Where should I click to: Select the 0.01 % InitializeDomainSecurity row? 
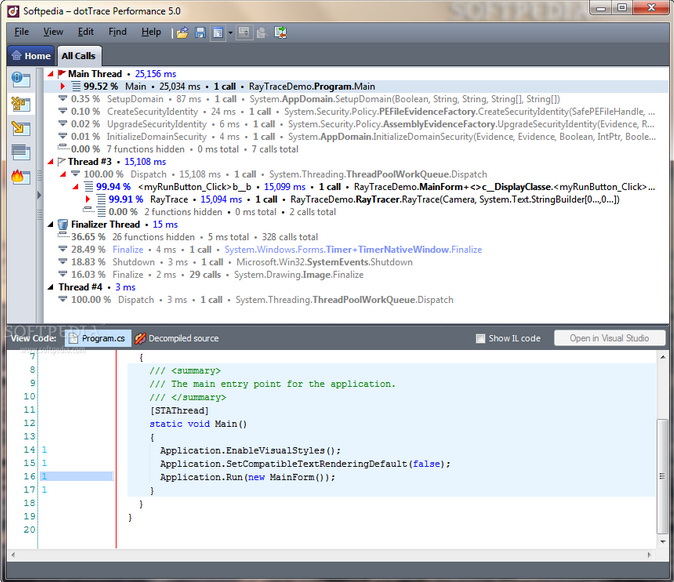point(357,137)
